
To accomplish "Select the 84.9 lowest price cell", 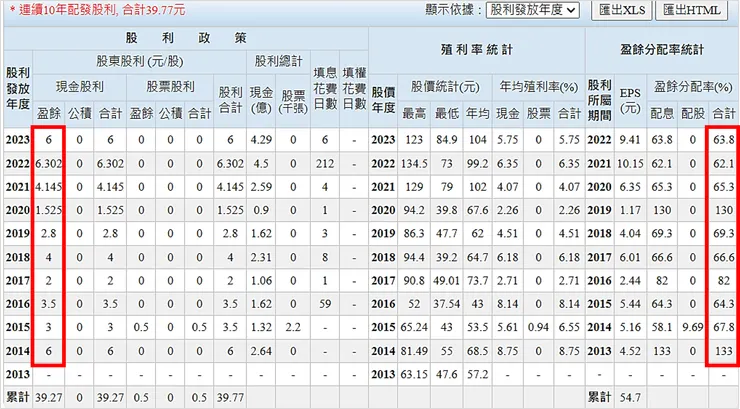I will click(446, 140).
